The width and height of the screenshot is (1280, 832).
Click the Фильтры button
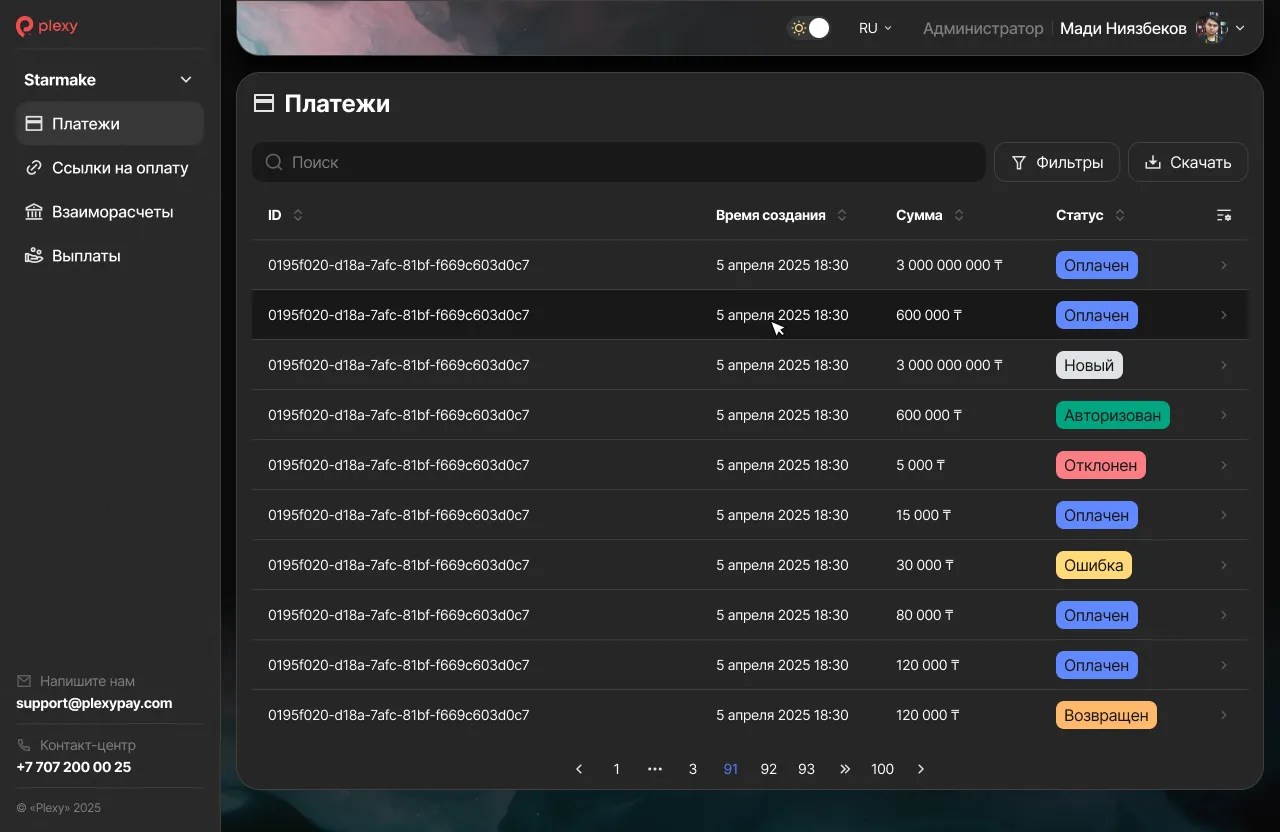click(1056, 162)
